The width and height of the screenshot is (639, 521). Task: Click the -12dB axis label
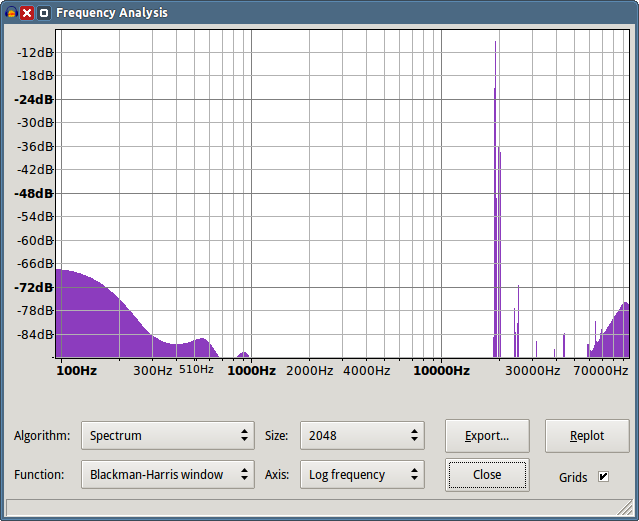pos(35,53)
